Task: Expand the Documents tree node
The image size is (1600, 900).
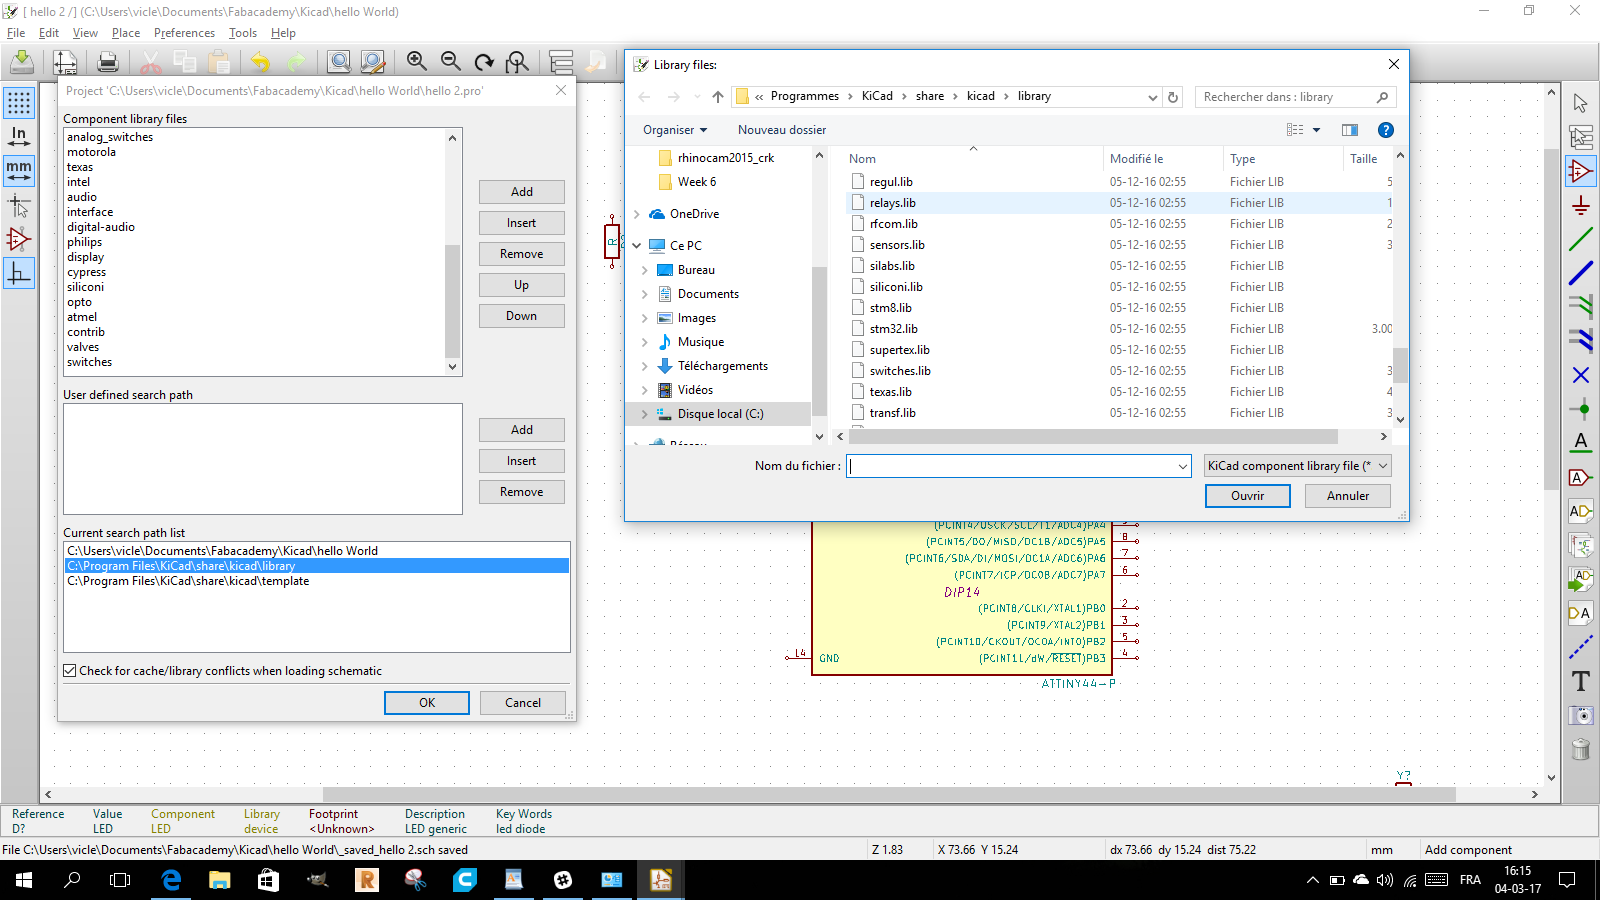Action: click(645, 294)
